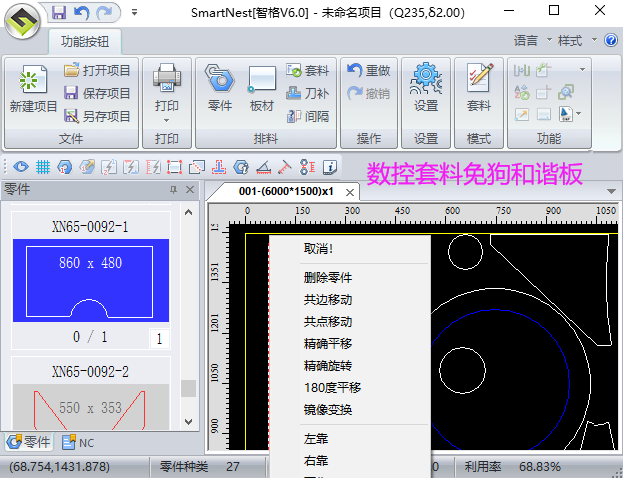623x478 pixels.
Task: Click the part move arrow icon
Action: tap(87, 167)
